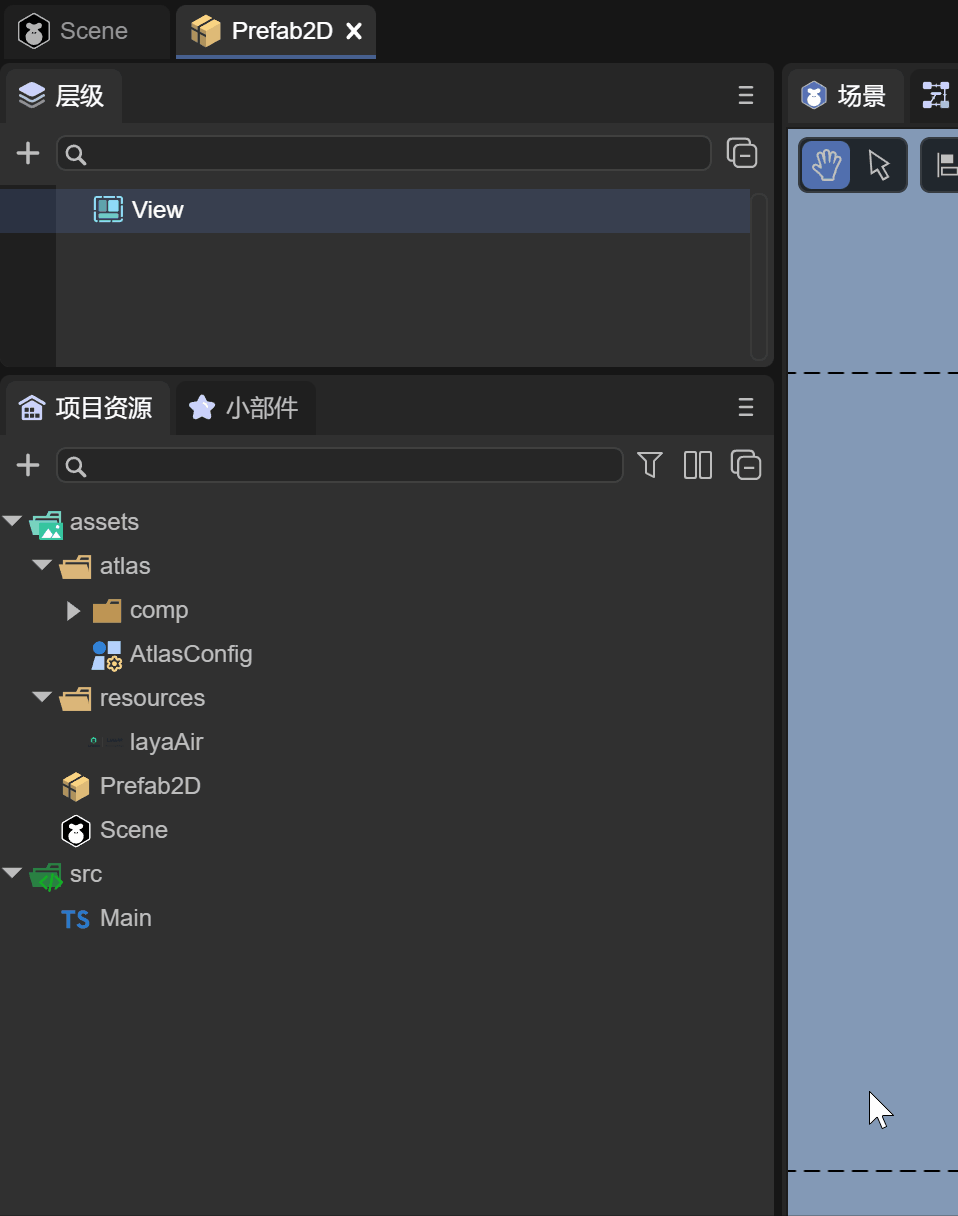Click the add asset plus icon in project panel
Screen dimensions: 958x1216
(x=28, y=465)
